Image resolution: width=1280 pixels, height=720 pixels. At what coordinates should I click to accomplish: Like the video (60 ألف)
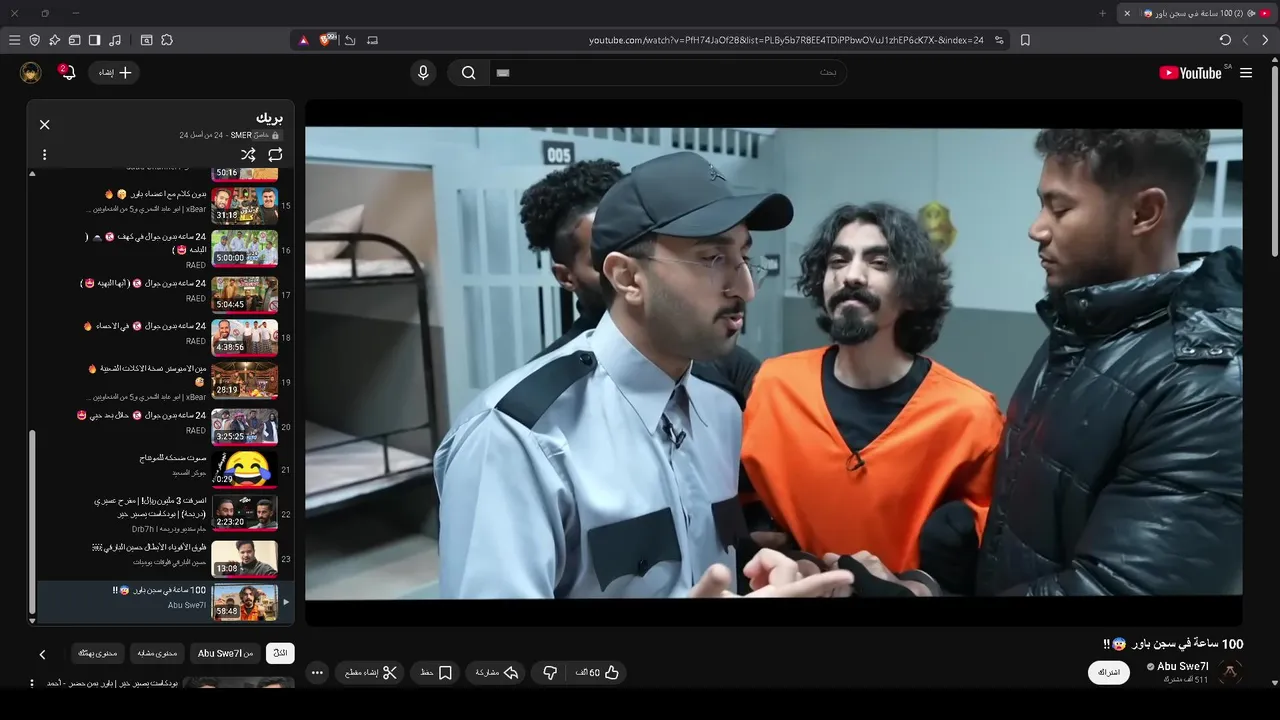tap(598, 673)
